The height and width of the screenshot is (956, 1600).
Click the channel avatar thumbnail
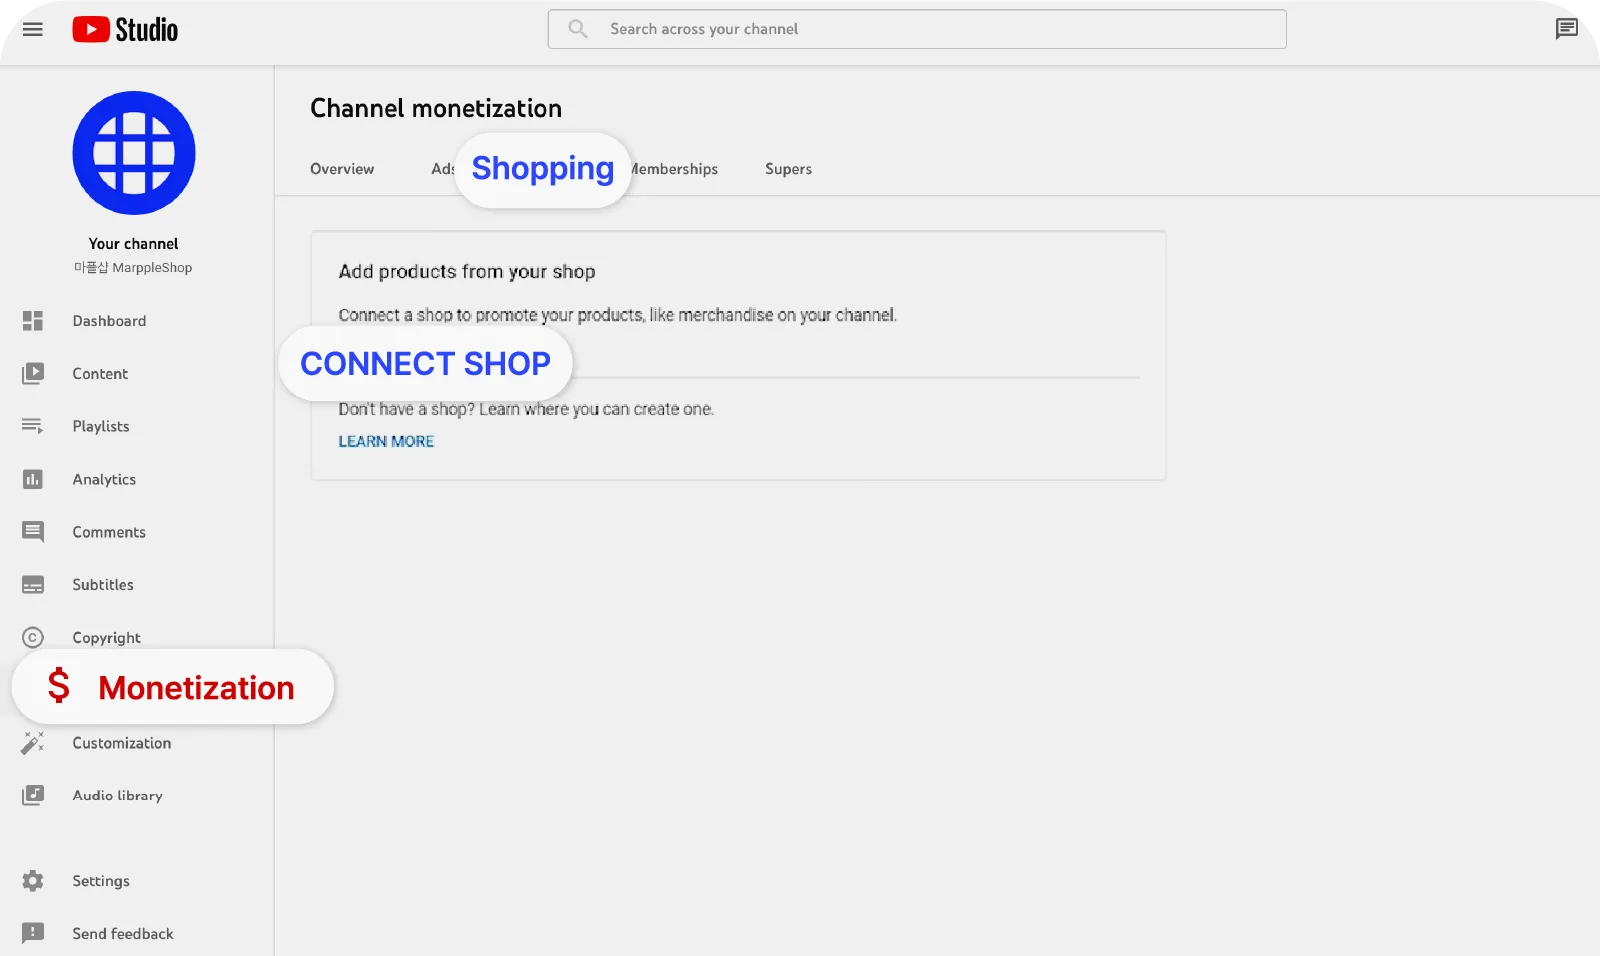coord(134,153)
